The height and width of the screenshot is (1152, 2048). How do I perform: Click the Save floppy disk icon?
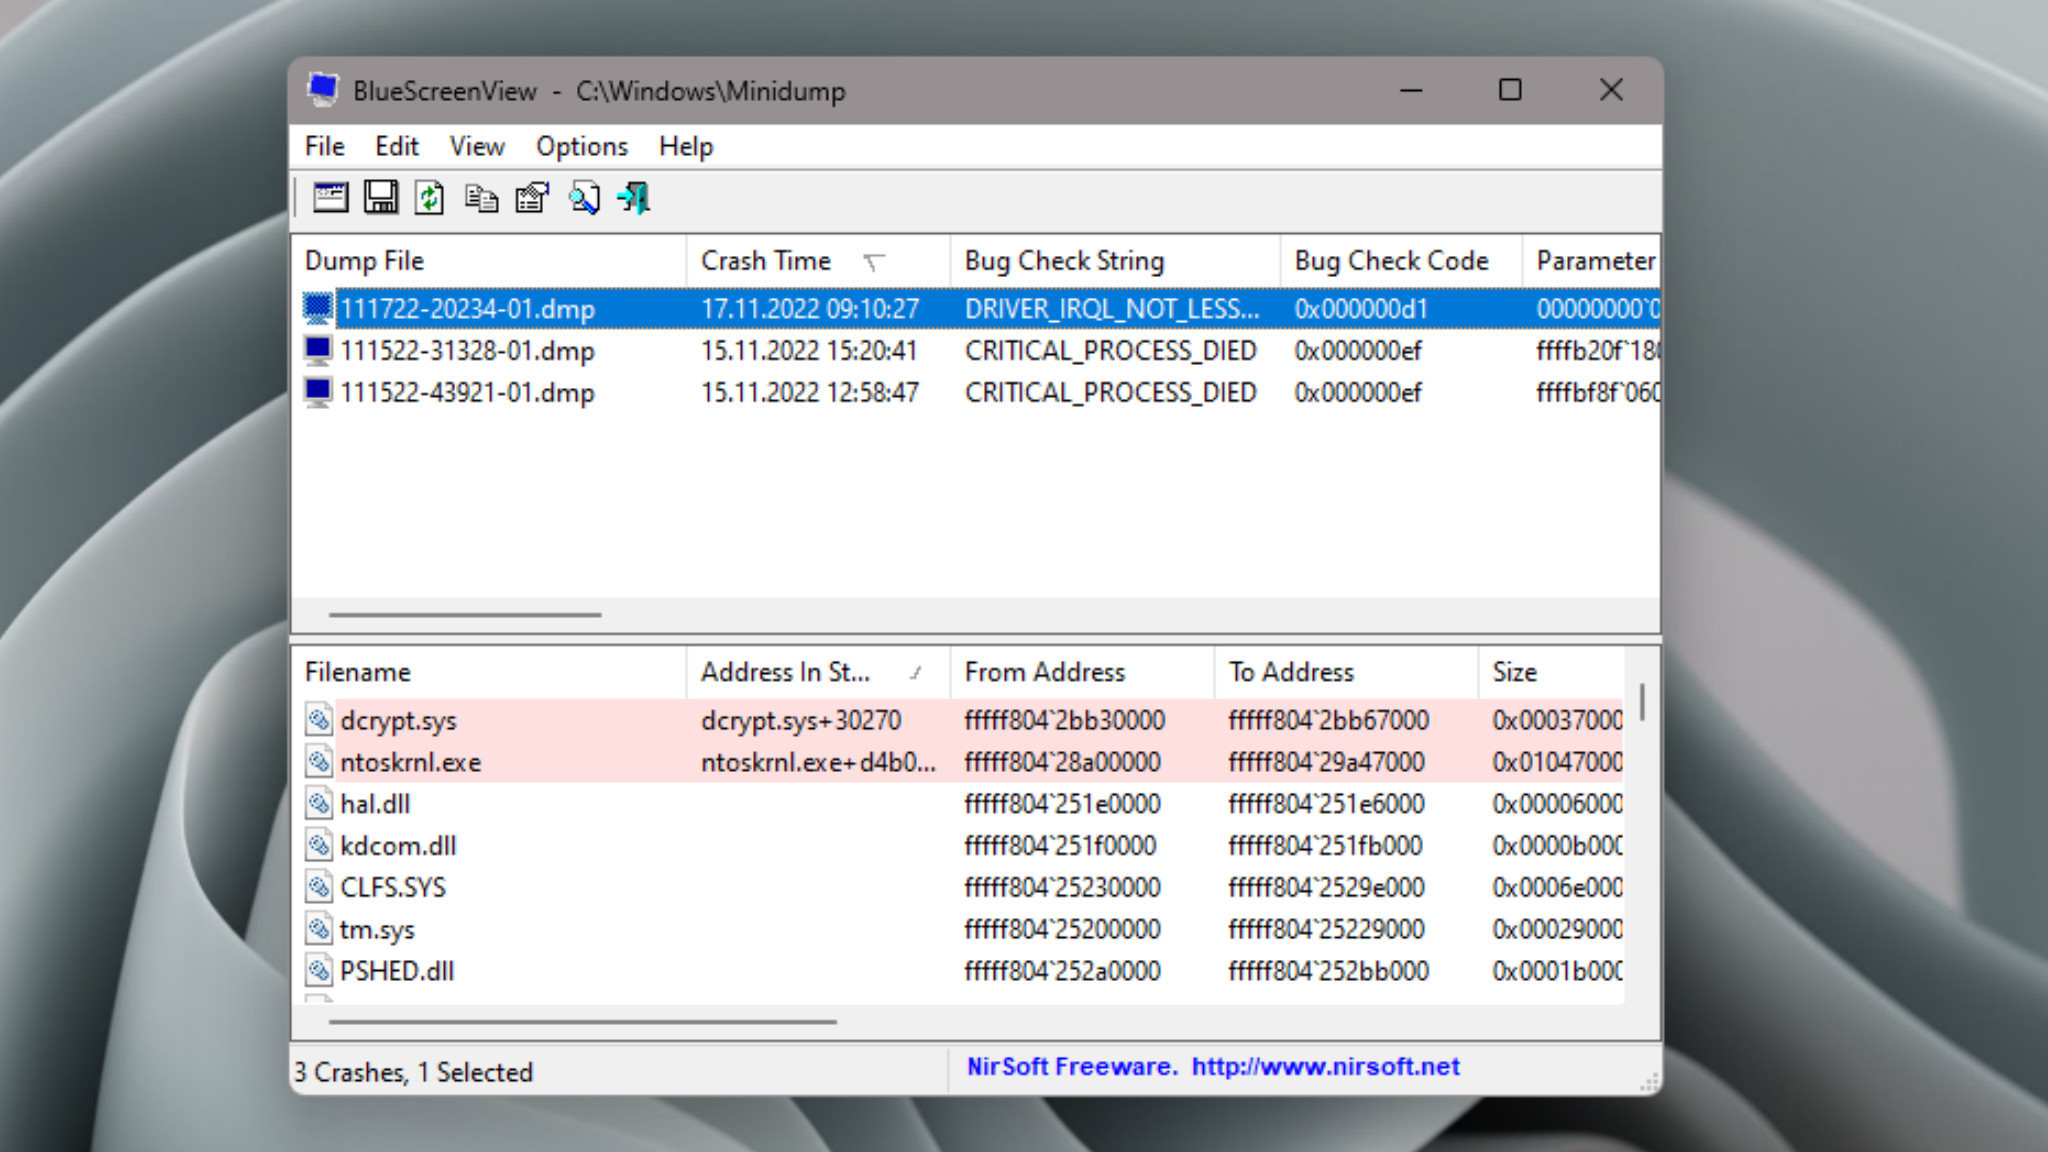[x=380, y=197]
